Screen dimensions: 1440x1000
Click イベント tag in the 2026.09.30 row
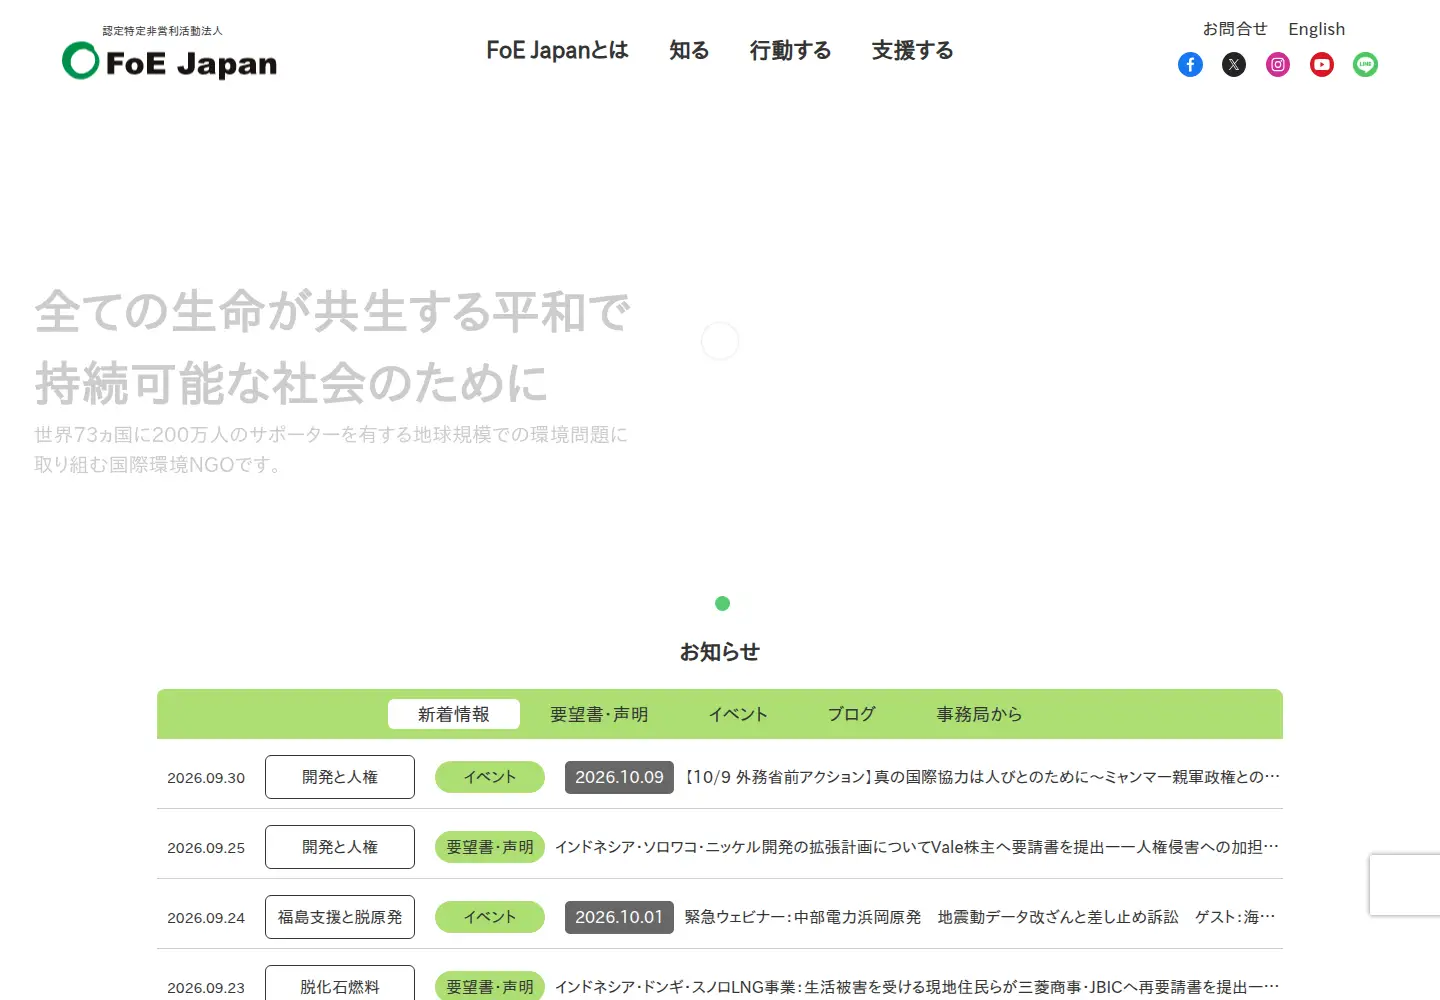490,777
